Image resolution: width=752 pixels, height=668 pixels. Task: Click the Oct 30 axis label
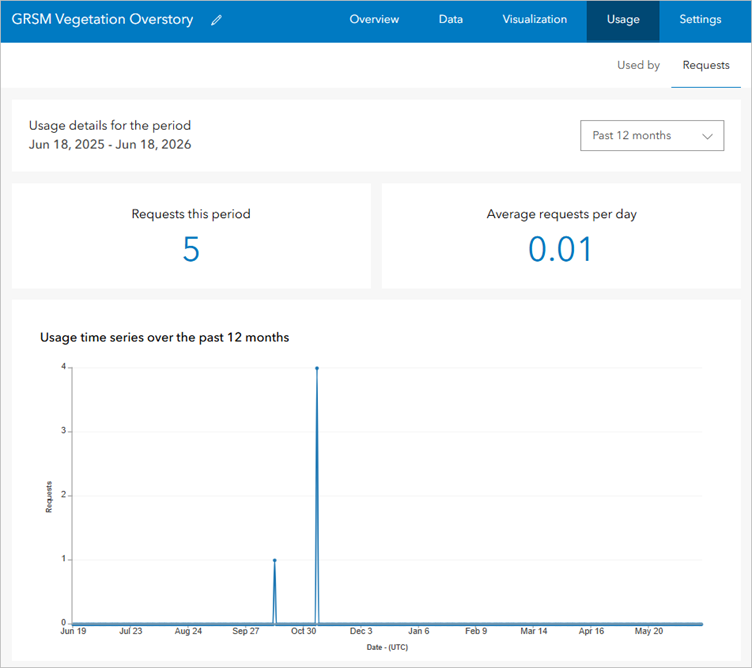[x=304, y=631]
